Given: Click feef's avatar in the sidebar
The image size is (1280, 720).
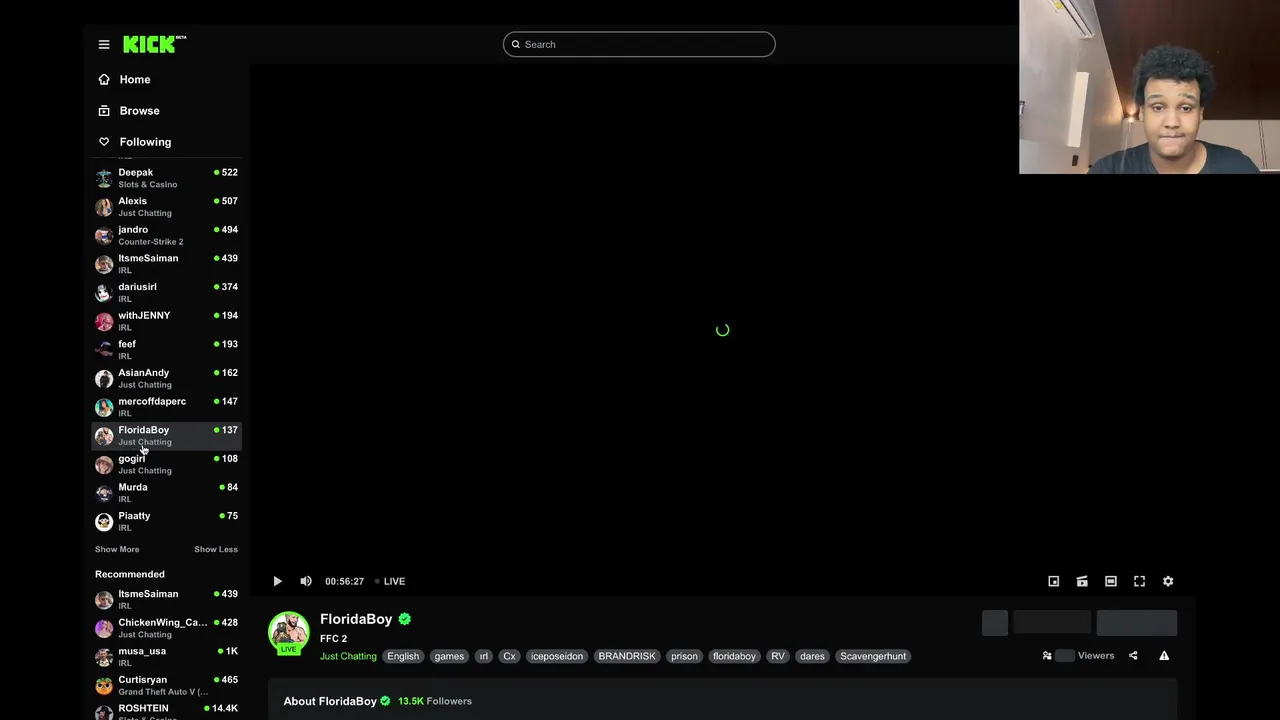Looking at the screenshot, I should pyautogui.click(x=104, y=350).
